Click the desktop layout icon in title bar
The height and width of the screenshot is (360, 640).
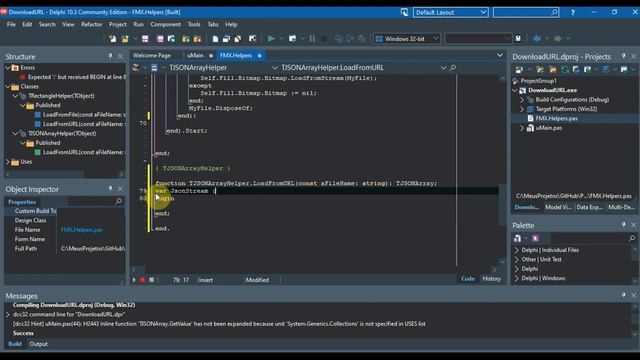click(x=404, y=12)
